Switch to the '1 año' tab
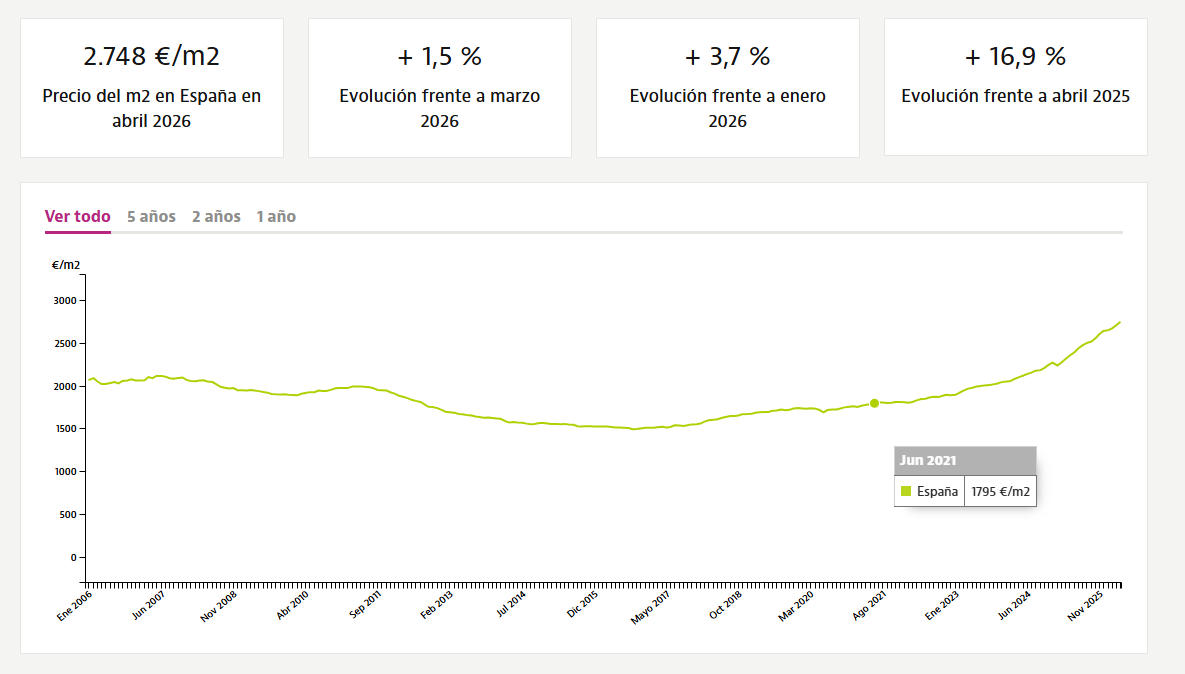1185x674 pixels. [x=276, y=217]
